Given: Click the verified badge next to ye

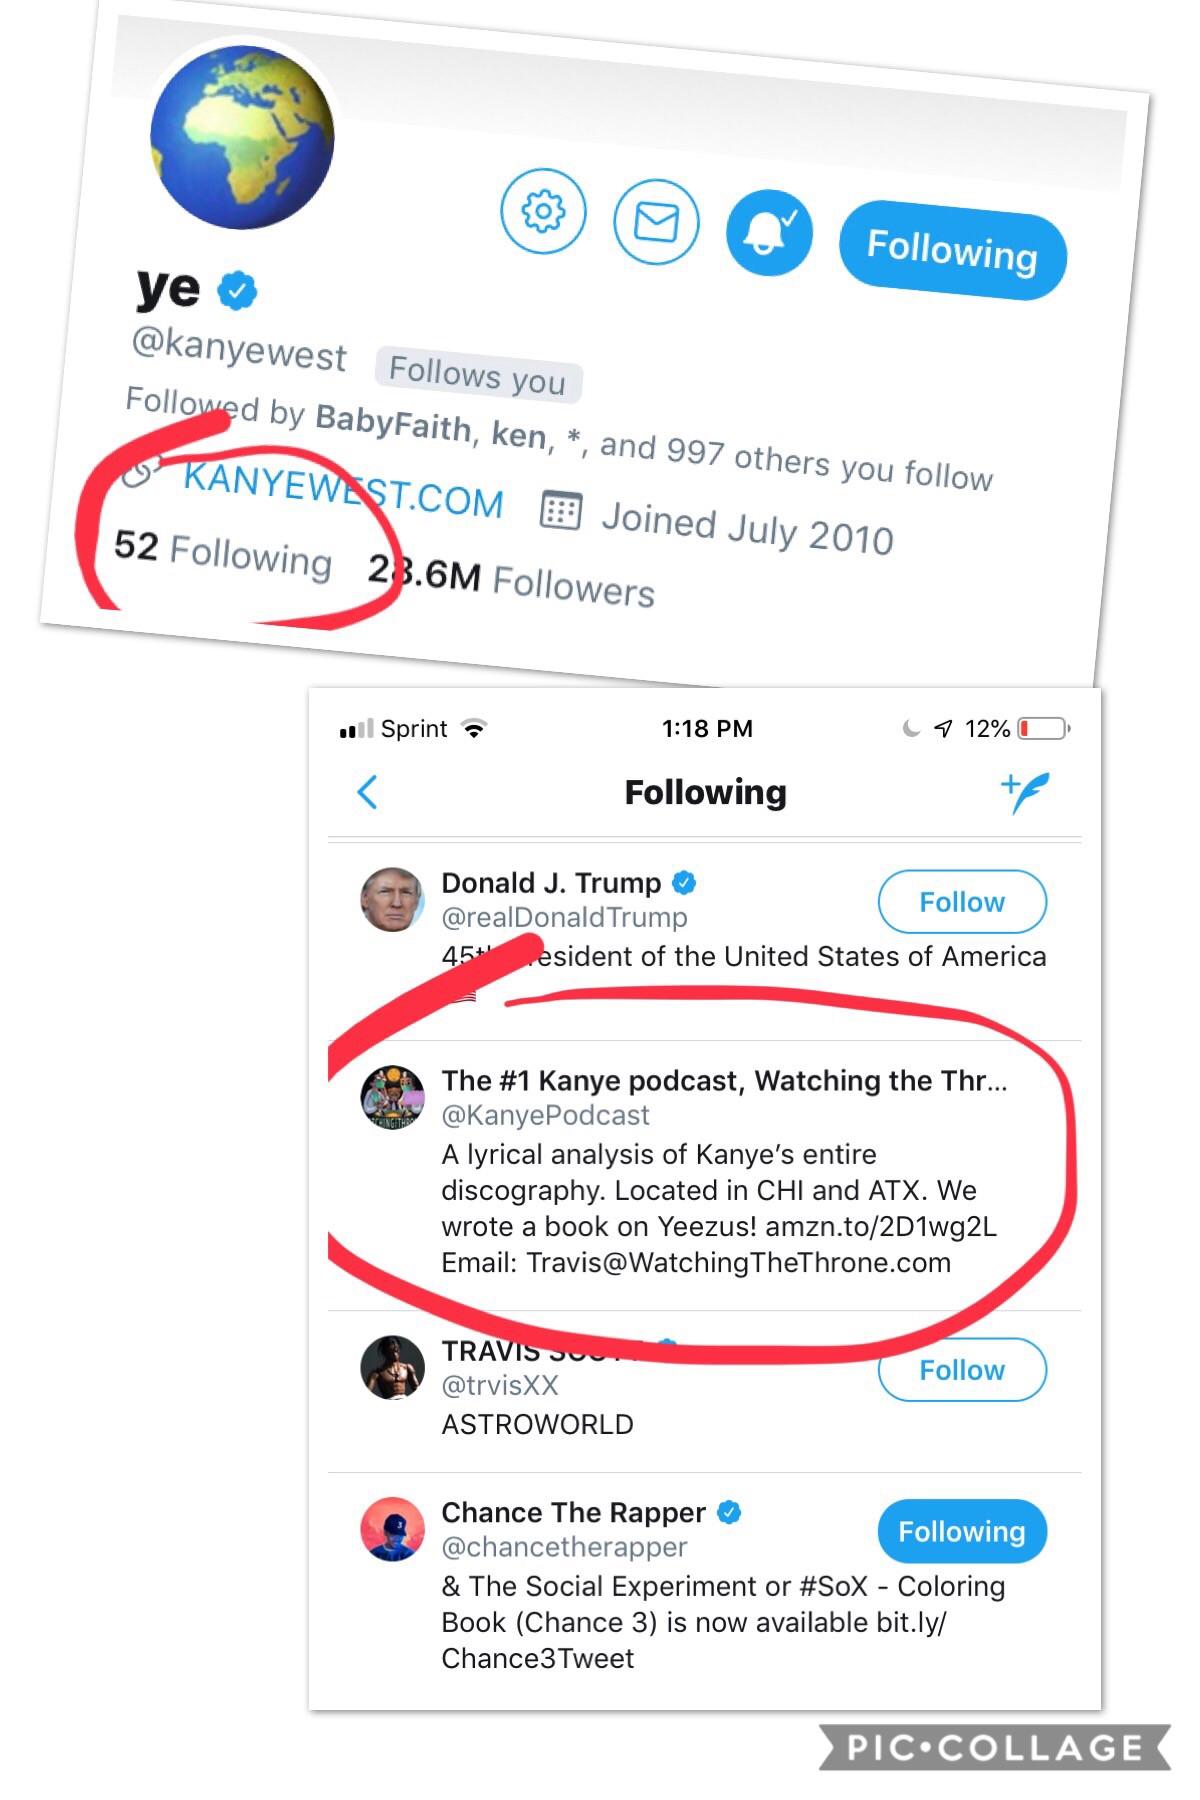Looking at the screenshot, I should tap(236, 289).
